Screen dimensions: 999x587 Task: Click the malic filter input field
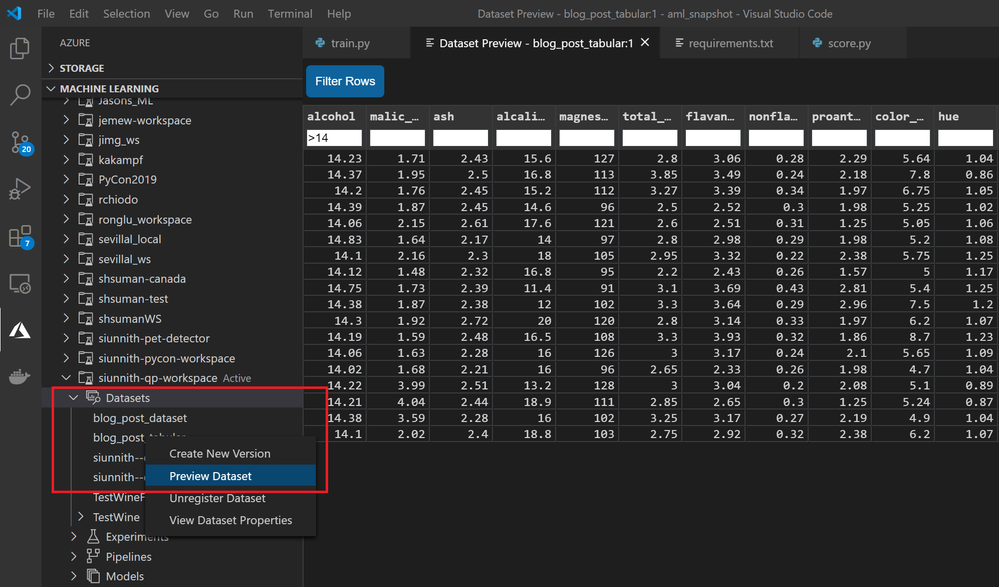pos(397,138)
